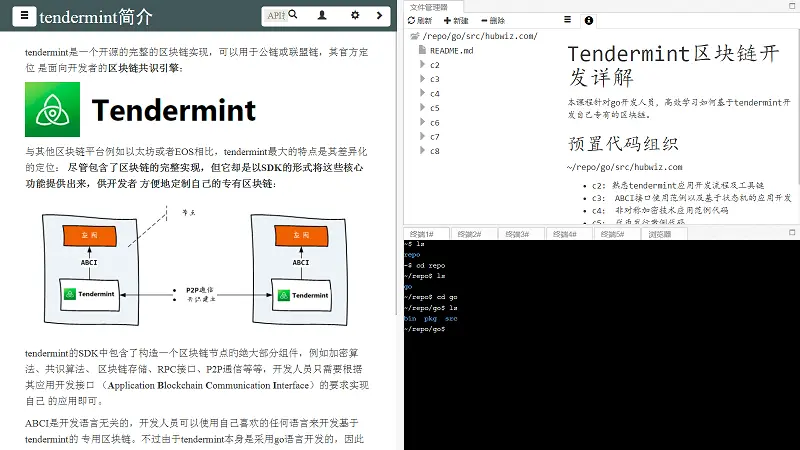800x450 pixels.
Task: Select the info tab icon
Action: (589, 20)
